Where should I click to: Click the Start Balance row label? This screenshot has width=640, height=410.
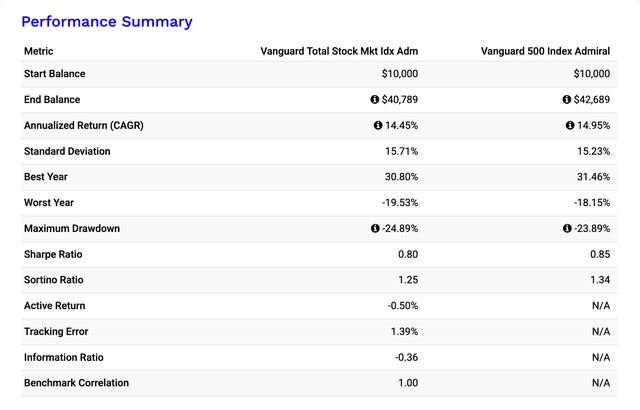(x=55, y=74)
